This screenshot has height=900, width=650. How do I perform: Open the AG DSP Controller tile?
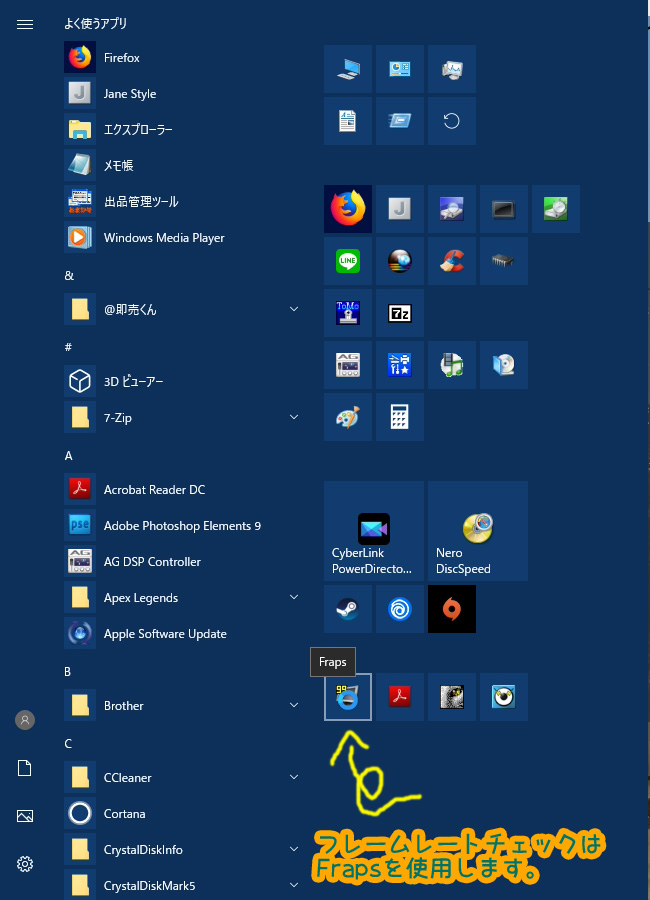(347, 365)
